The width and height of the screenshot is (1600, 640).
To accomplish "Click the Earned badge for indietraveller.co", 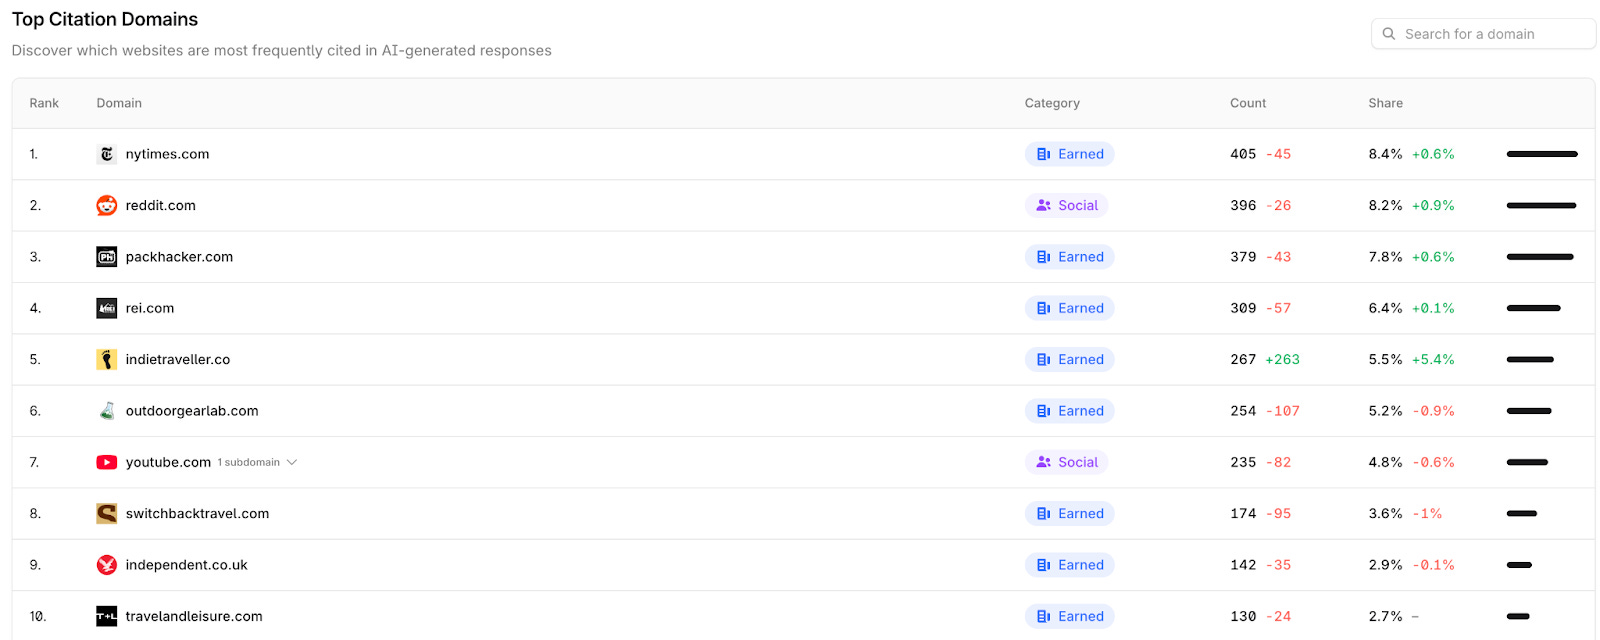I will (1070, 359).
